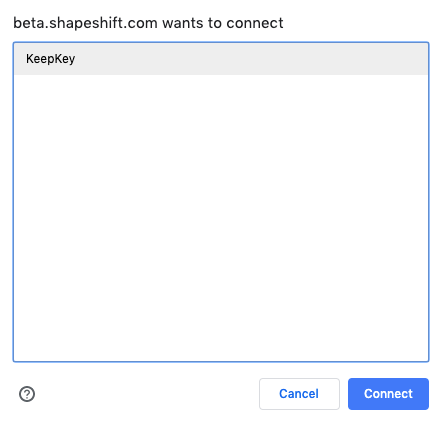Click the grey highlighted KeepKey row
The width and height of the screenshot is (441, 423).
coord(221,59)
